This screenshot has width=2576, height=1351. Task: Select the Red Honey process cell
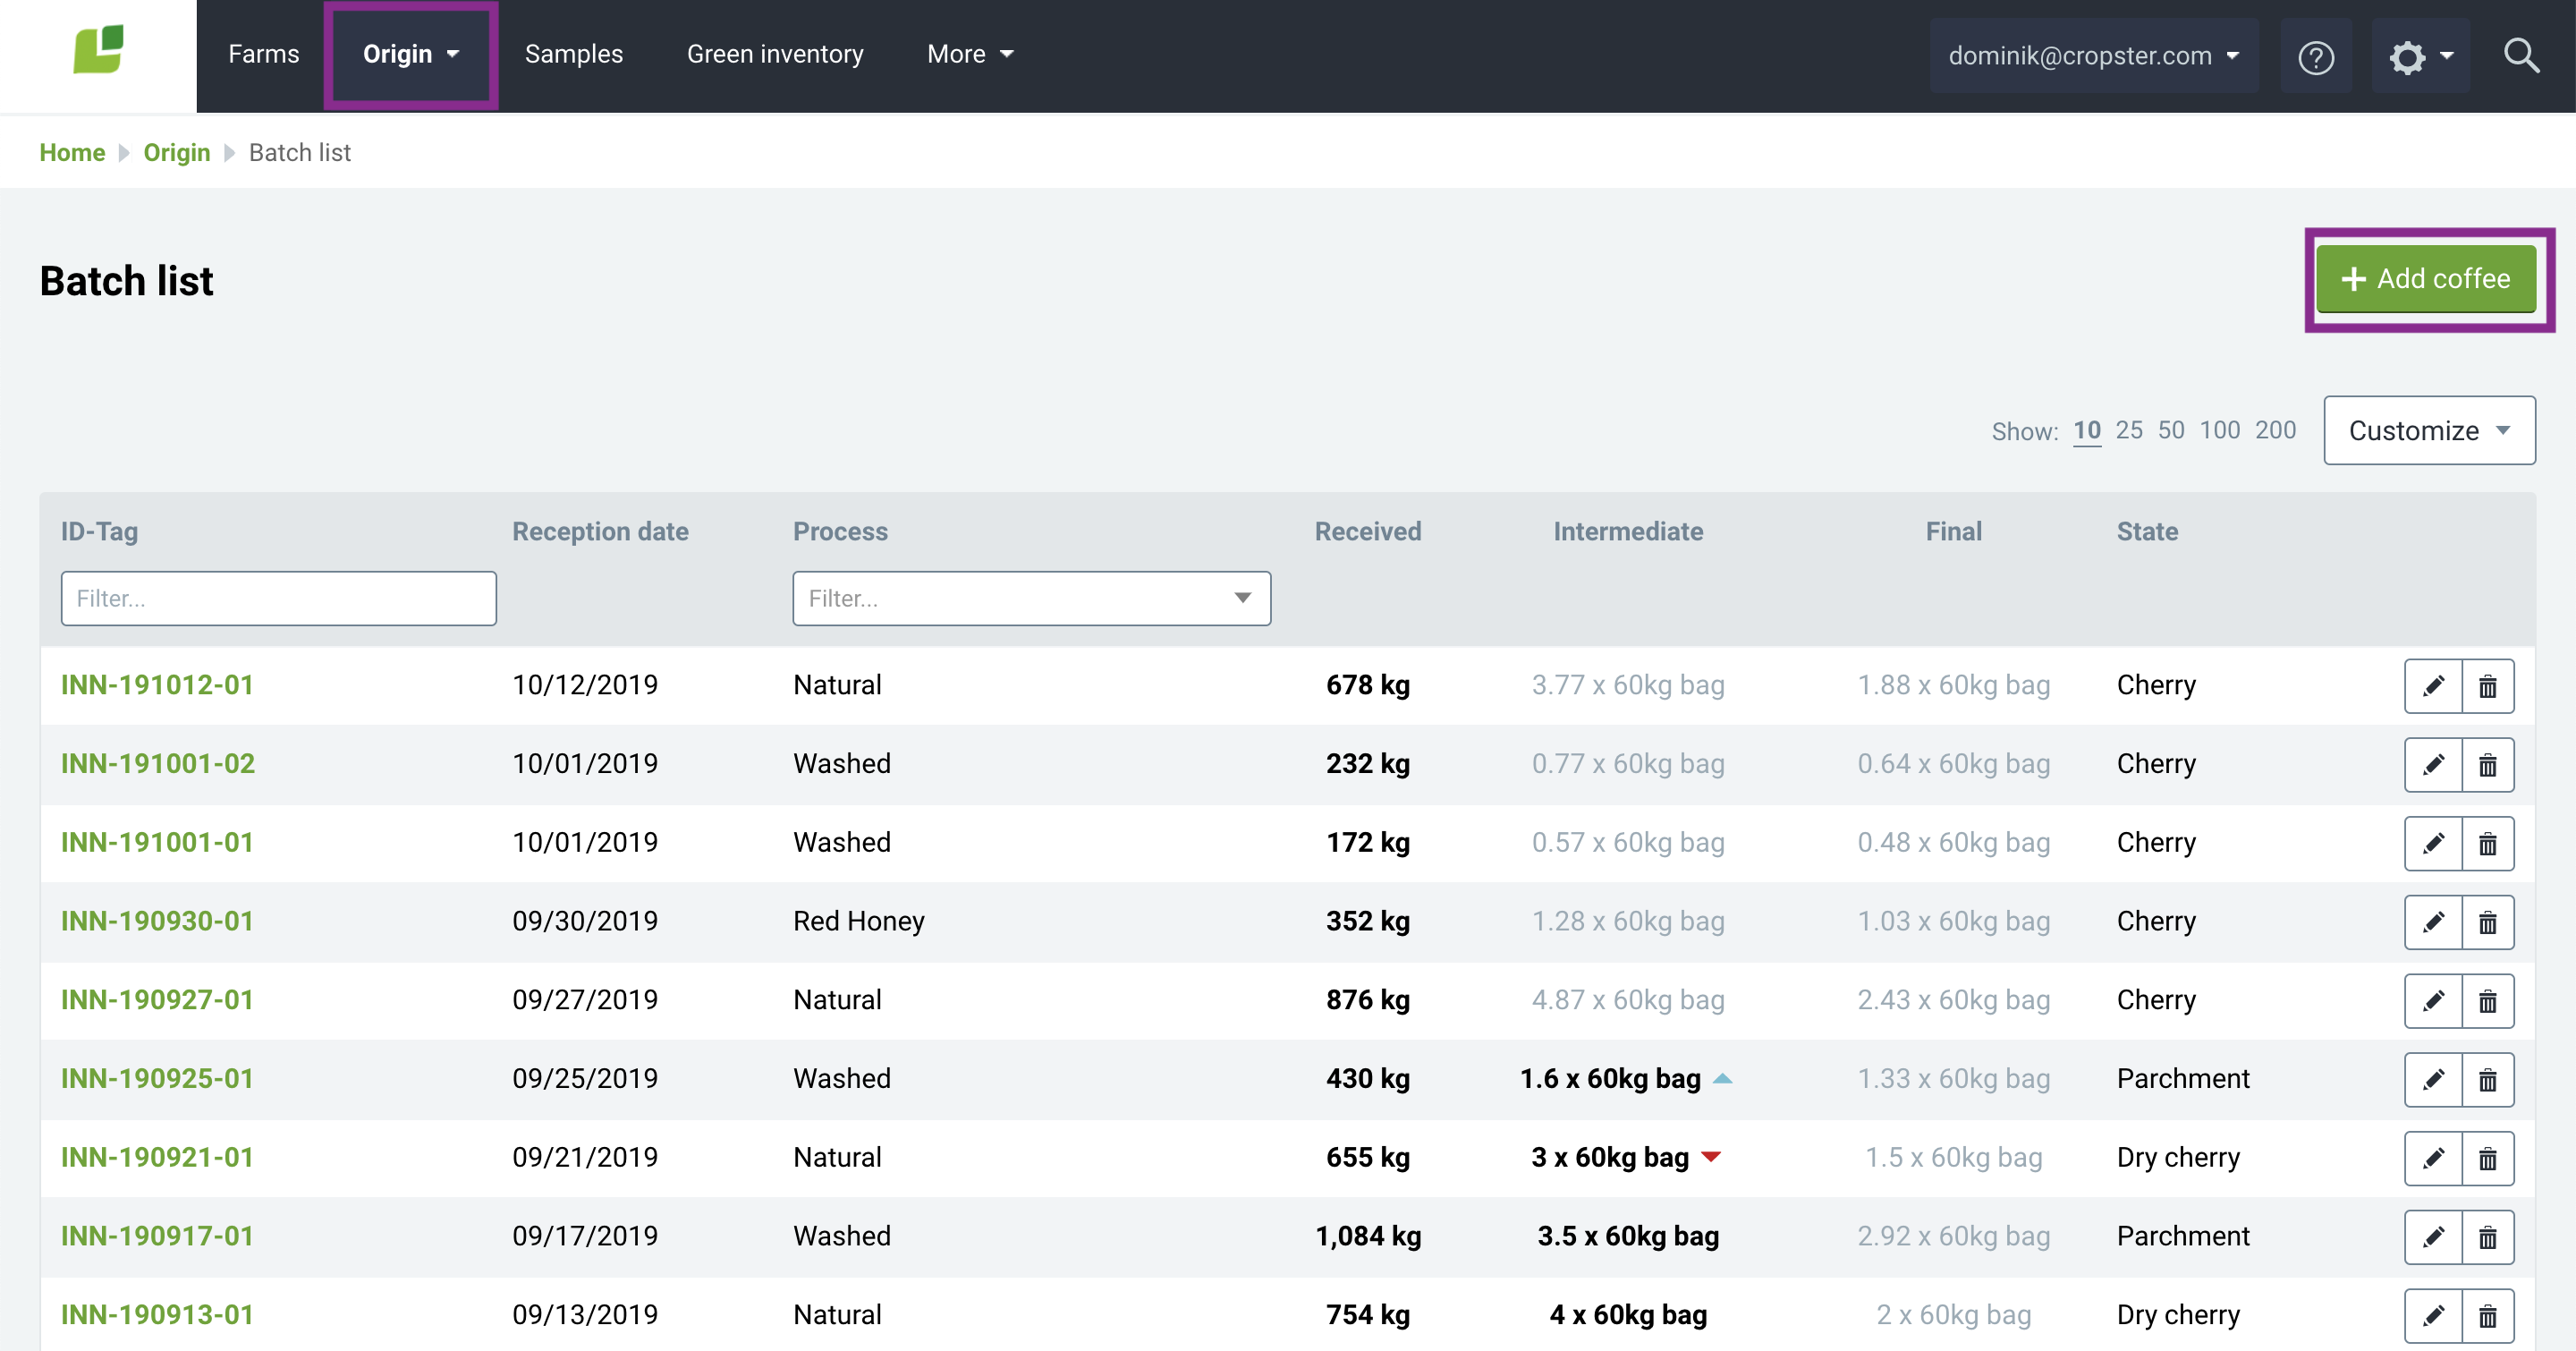pyautogui.click(x=858, y=922)
